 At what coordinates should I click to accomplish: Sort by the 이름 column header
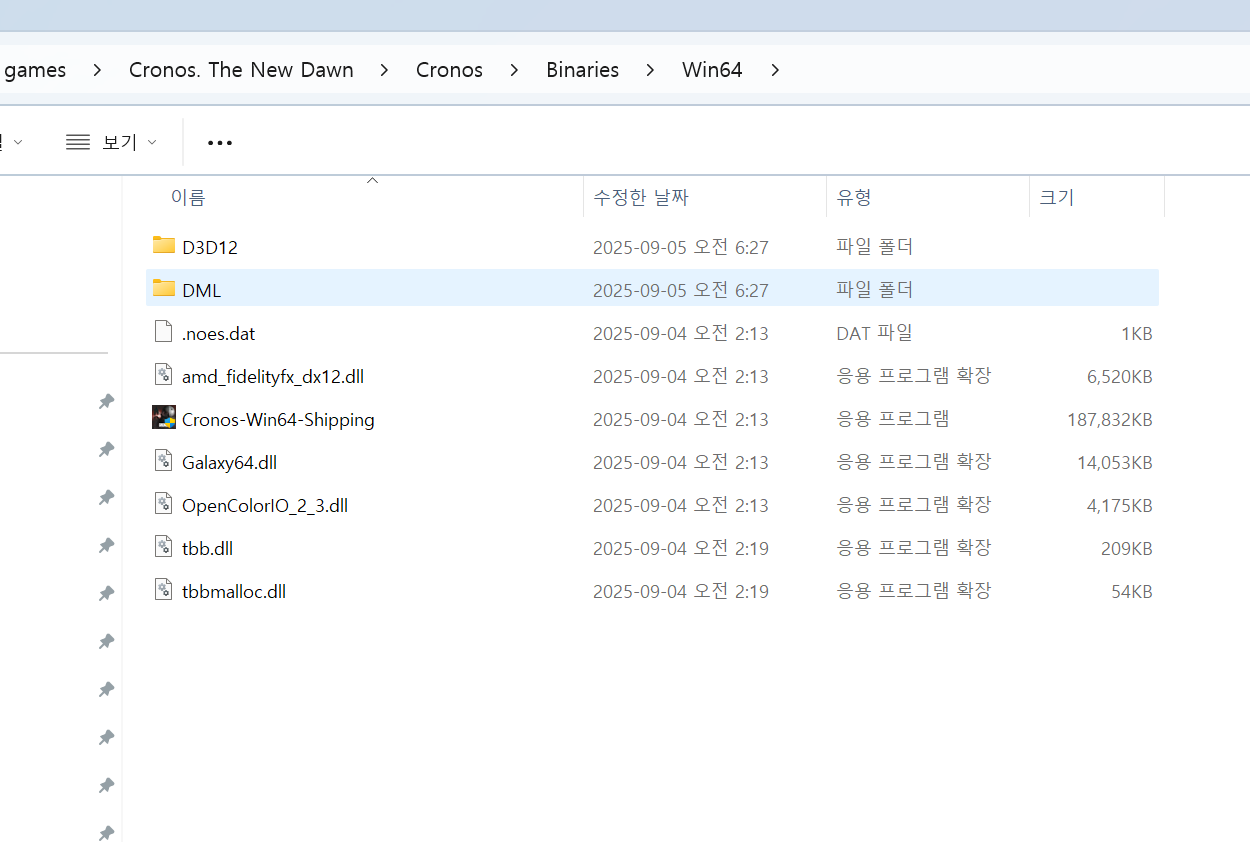188,198
